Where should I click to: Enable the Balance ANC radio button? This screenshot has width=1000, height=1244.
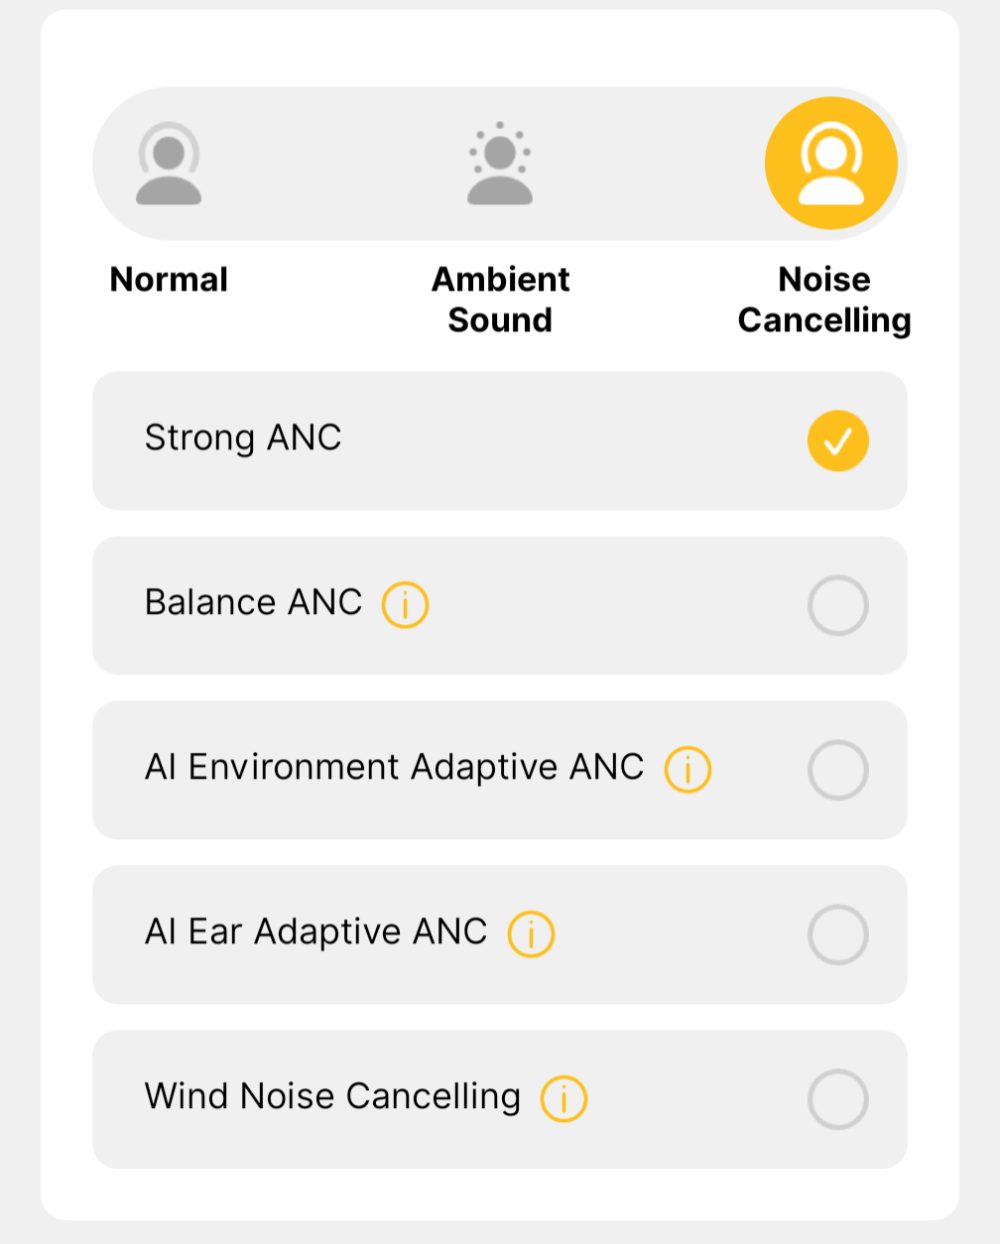[x=838, y=605]
